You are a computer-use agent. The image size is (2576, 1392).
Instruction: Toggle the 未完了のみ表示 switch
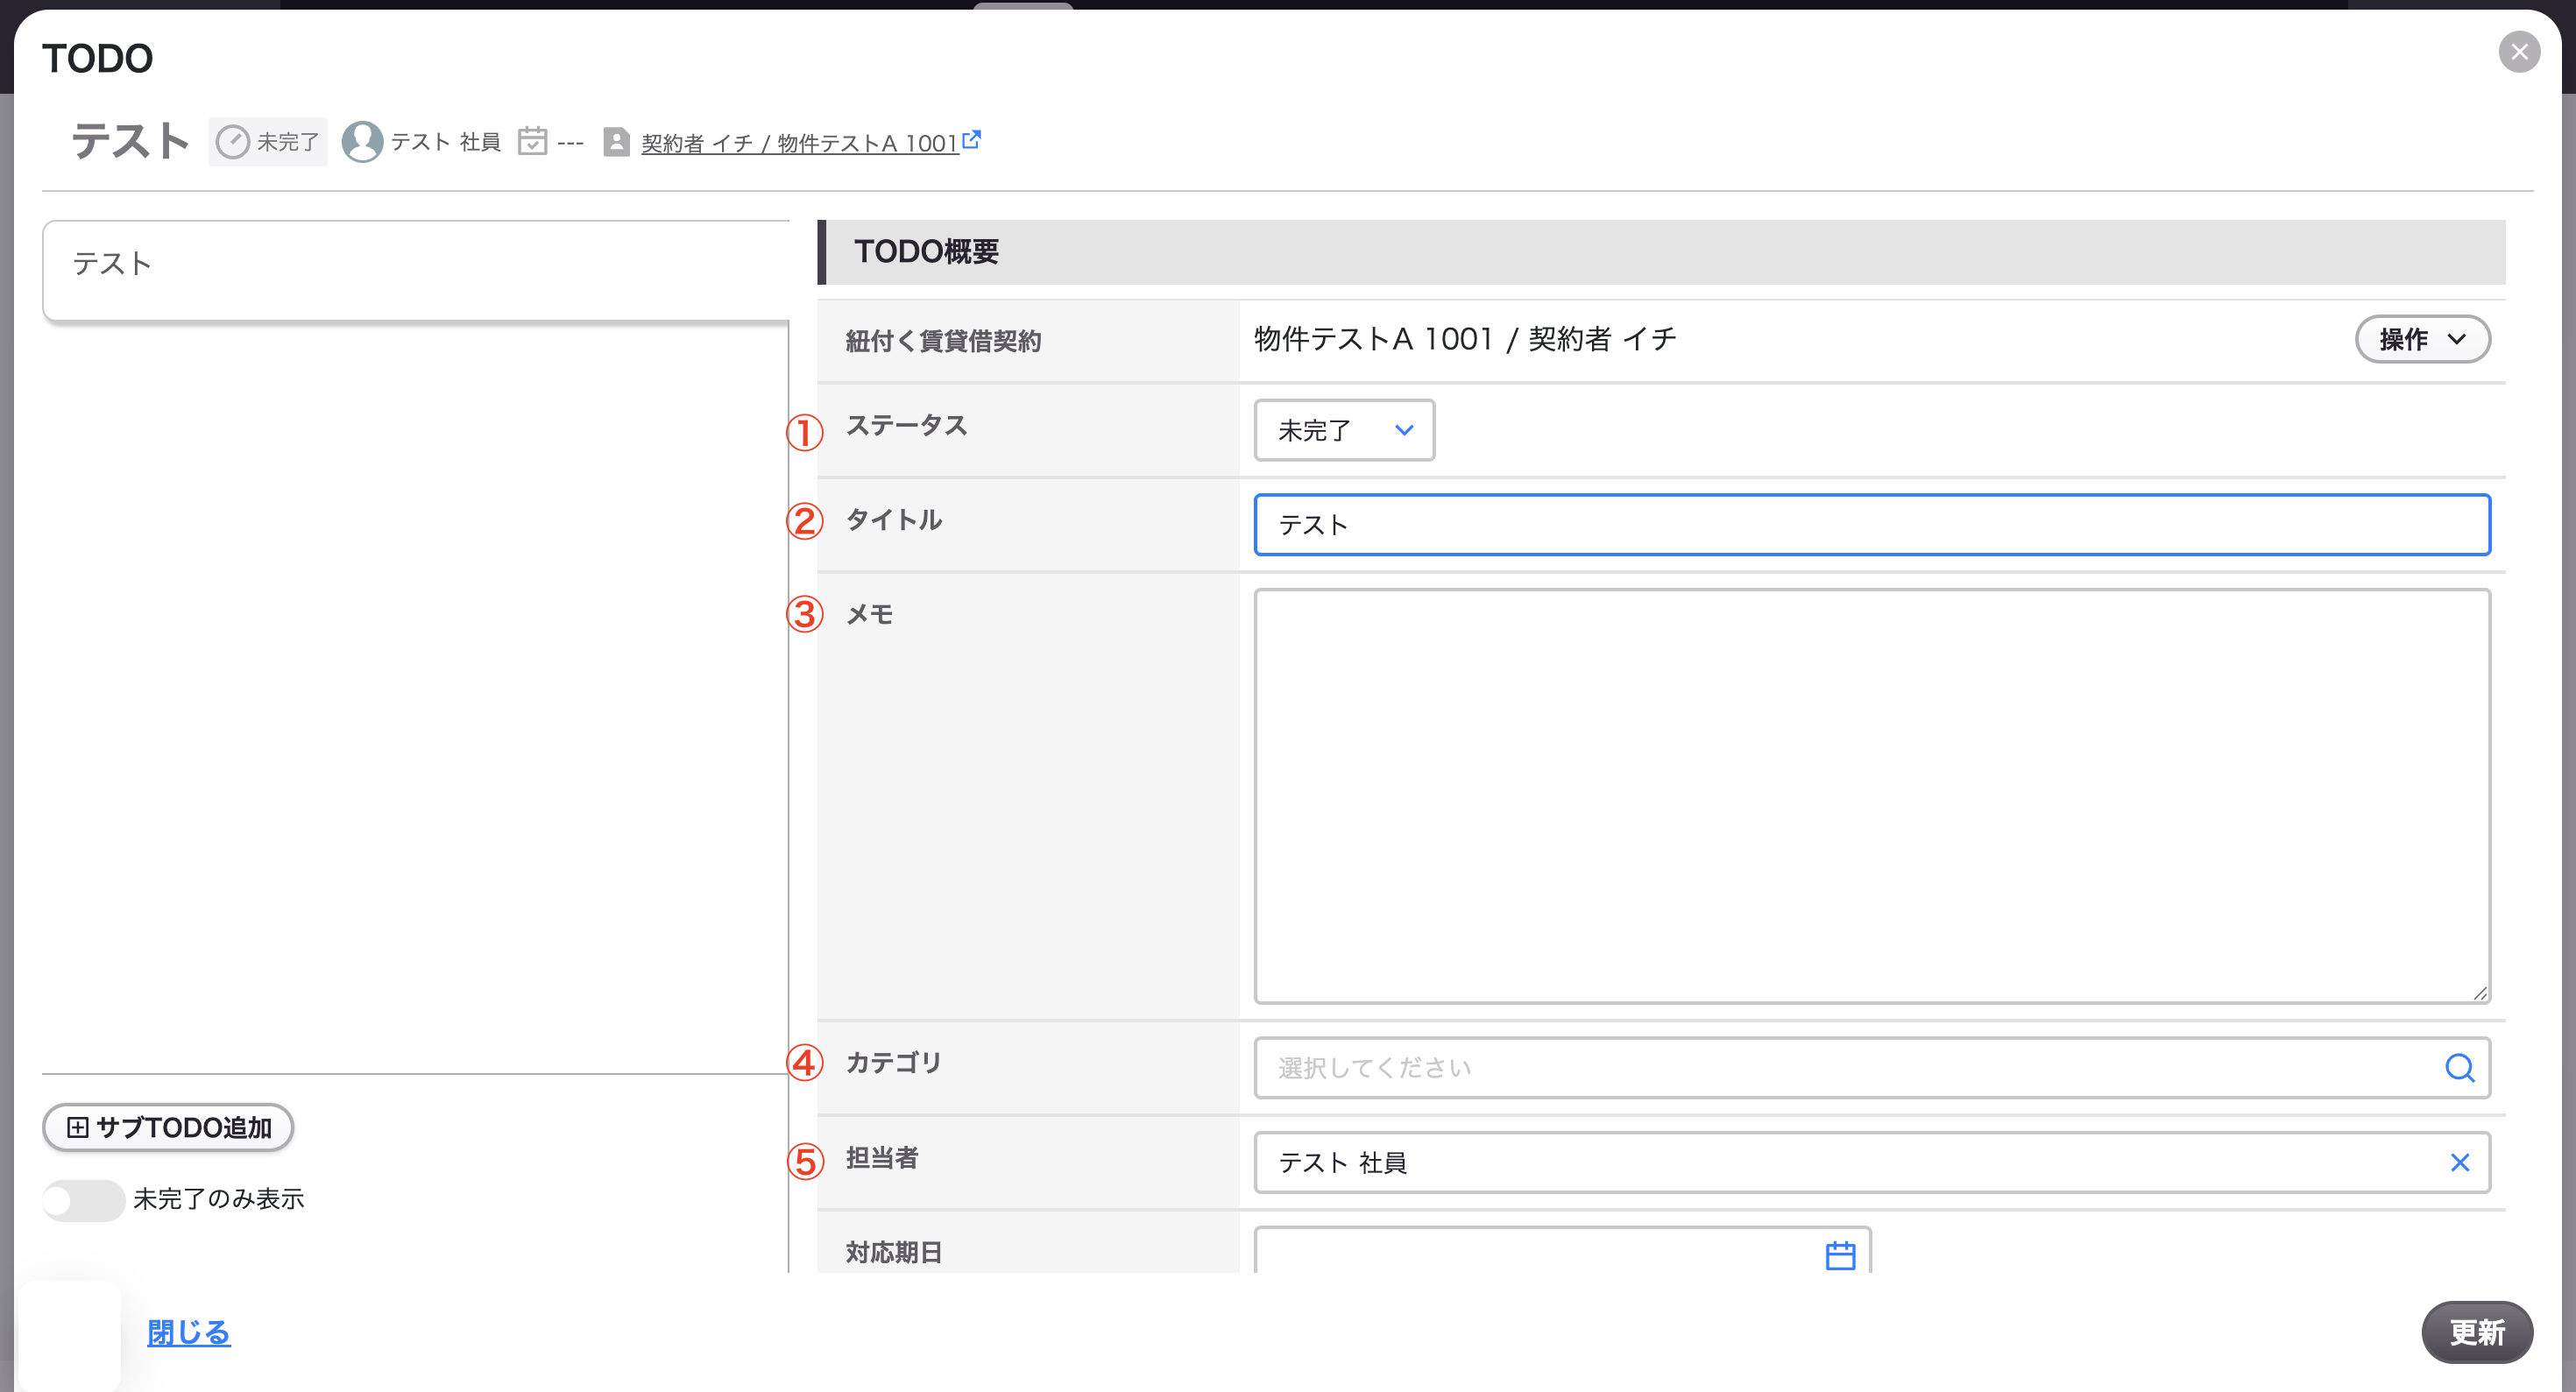coord(83,1200)
